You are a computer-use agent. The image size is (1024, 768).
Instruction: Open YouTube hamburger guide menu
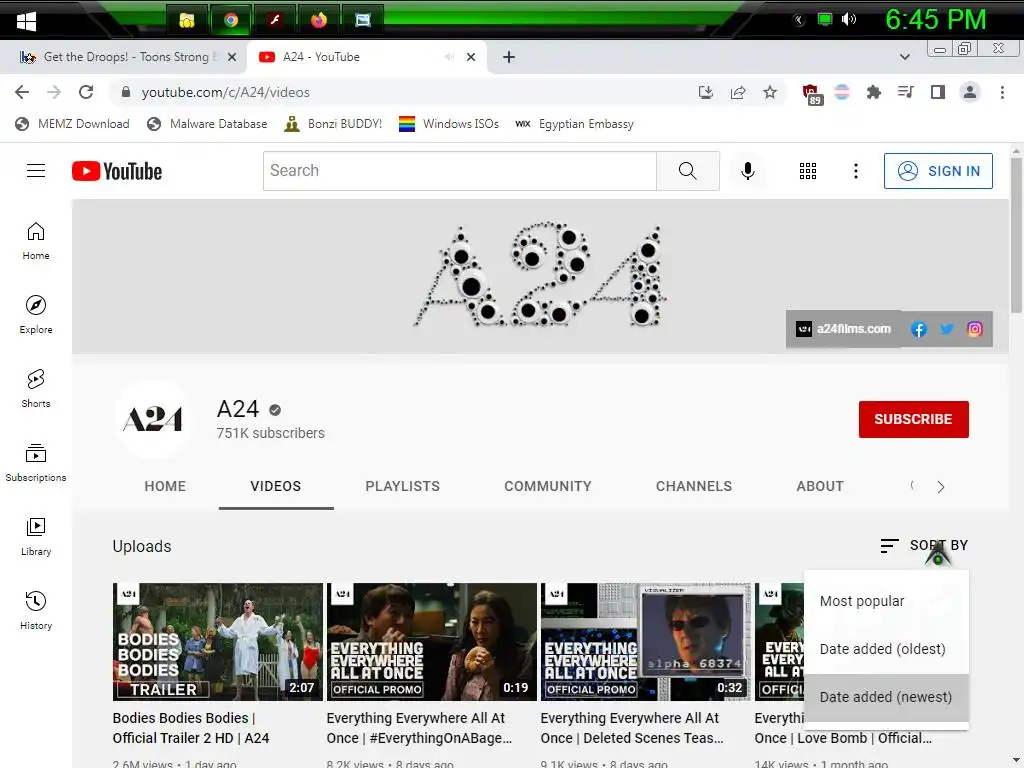(36, 170)
